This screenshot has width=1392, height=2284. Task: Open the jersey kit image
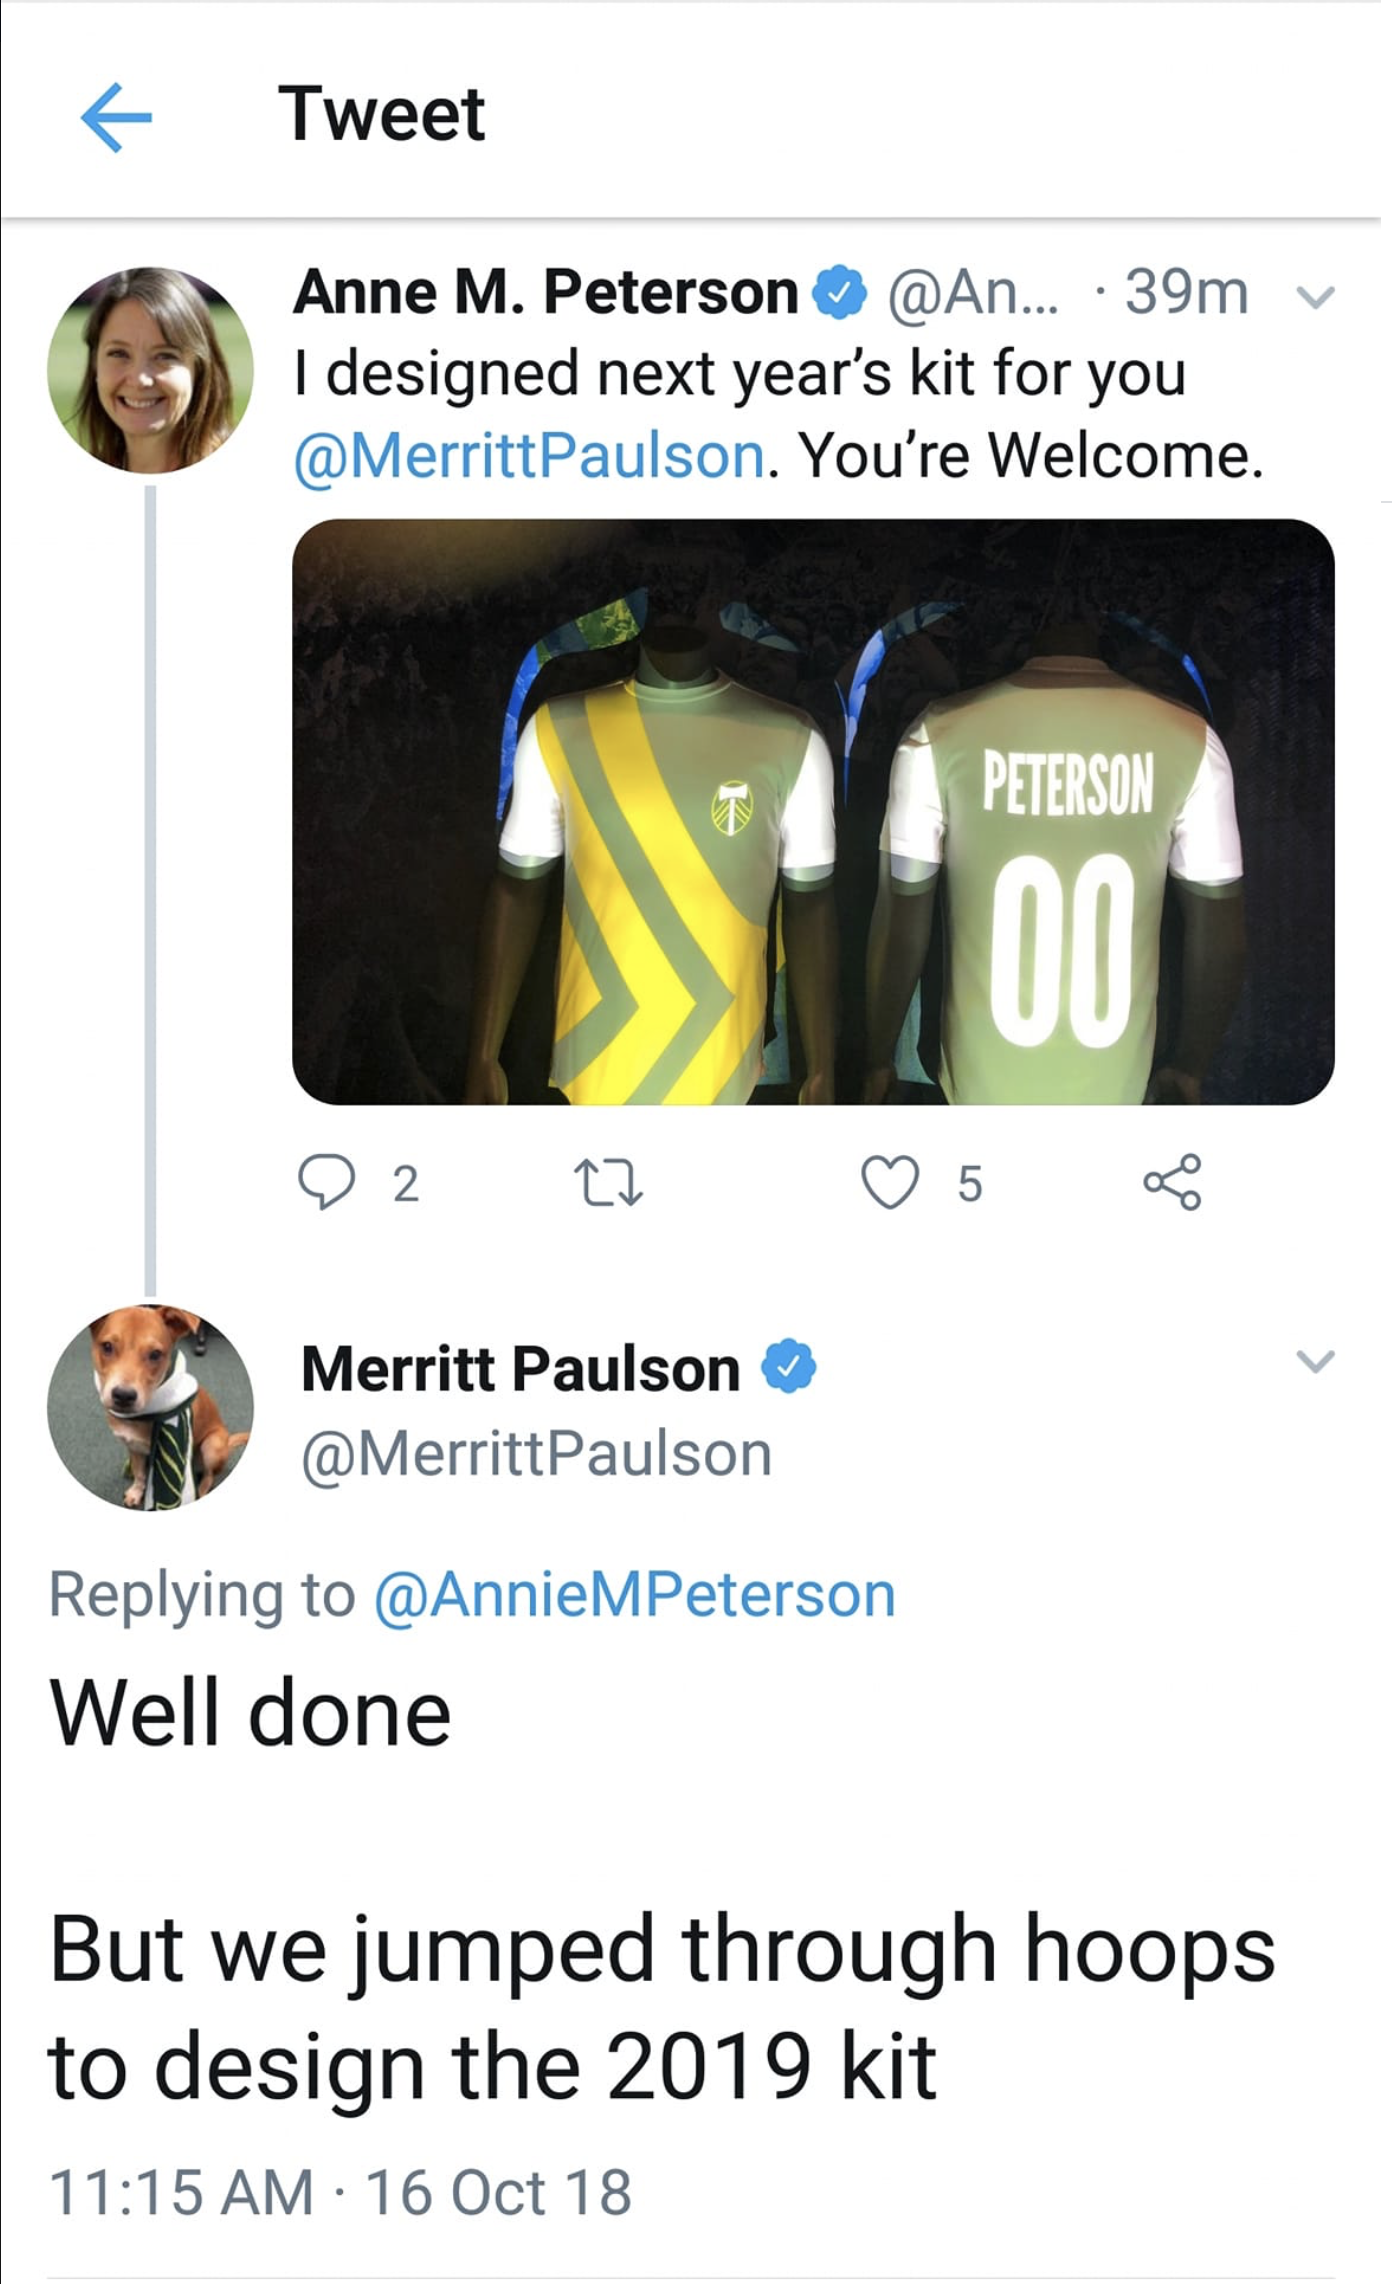click(812, 811)
